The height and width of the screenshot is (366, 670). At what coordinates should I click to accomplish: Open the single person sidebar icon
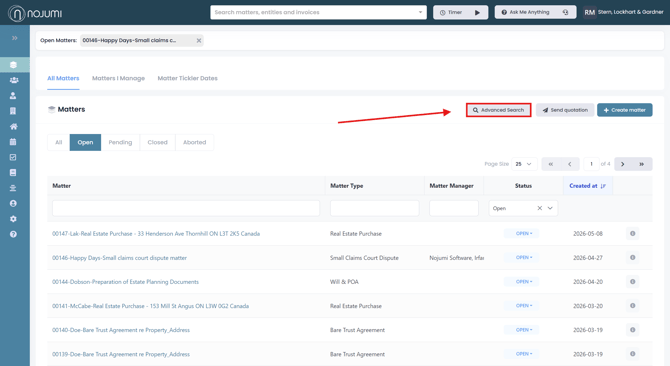(x=13, y=96)
